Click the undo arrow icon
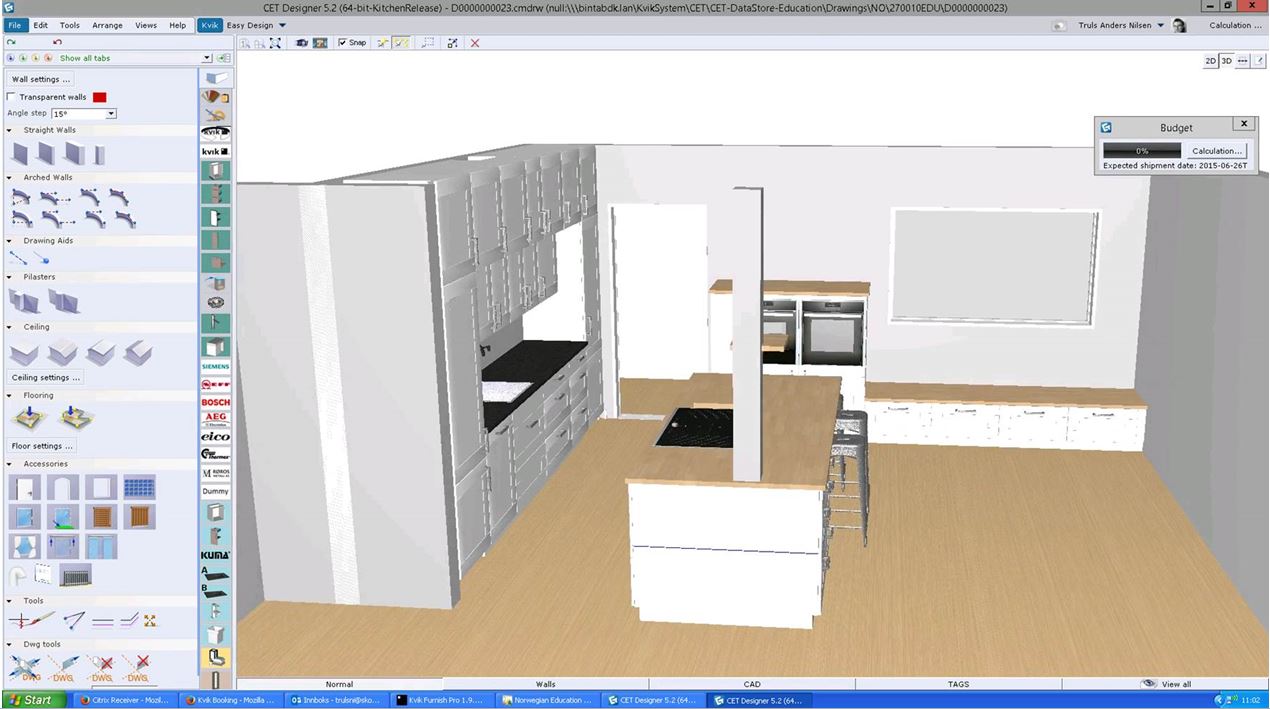The height and width of the screenshot is (709, 1270). click(x=57, y=42)
